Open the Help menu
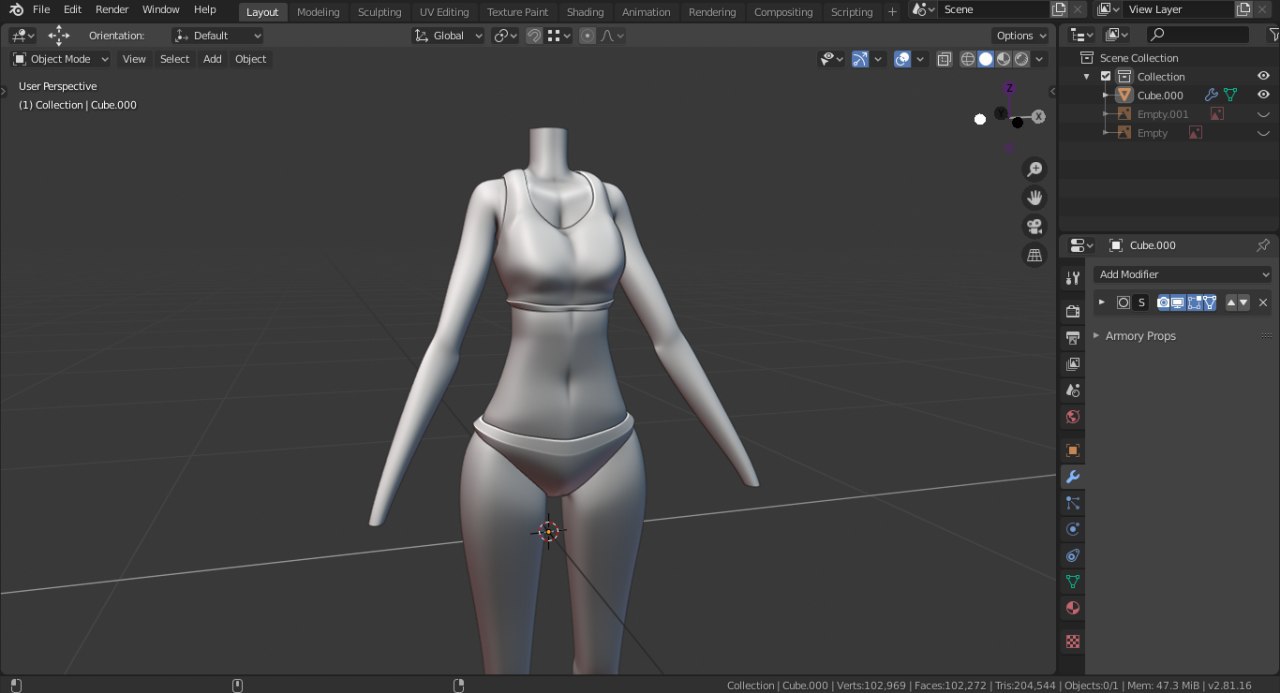 pos(205,9)
